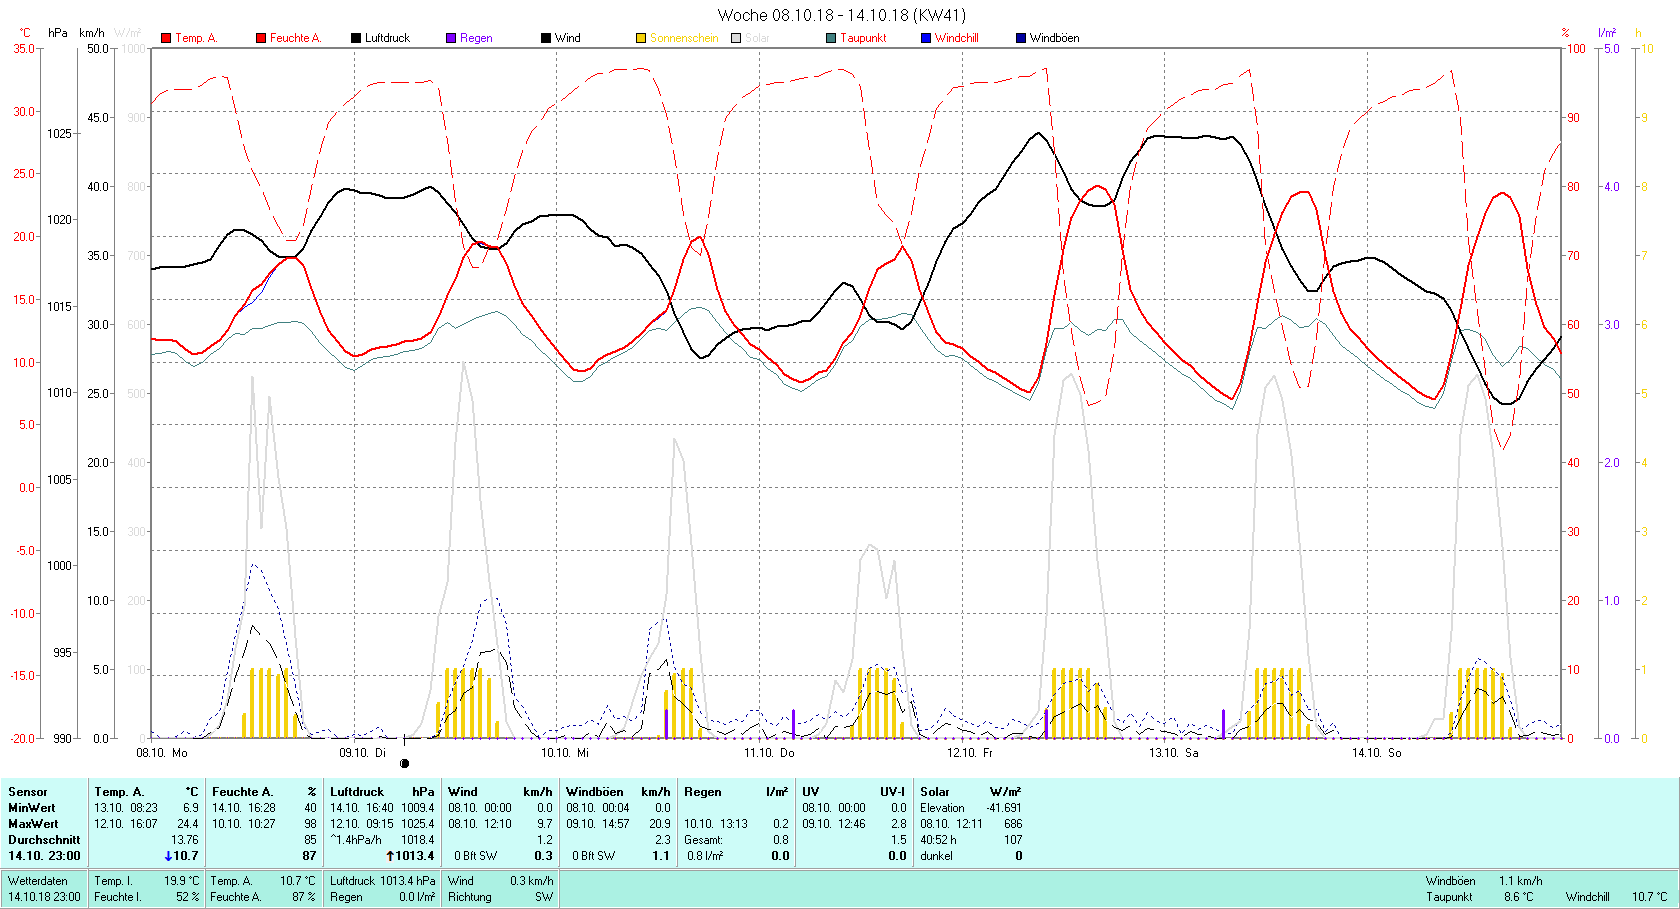Viewport: 1680px width, 909px height.
Task: Select the 'MaxWert' row label
Action: click(33, 824)
